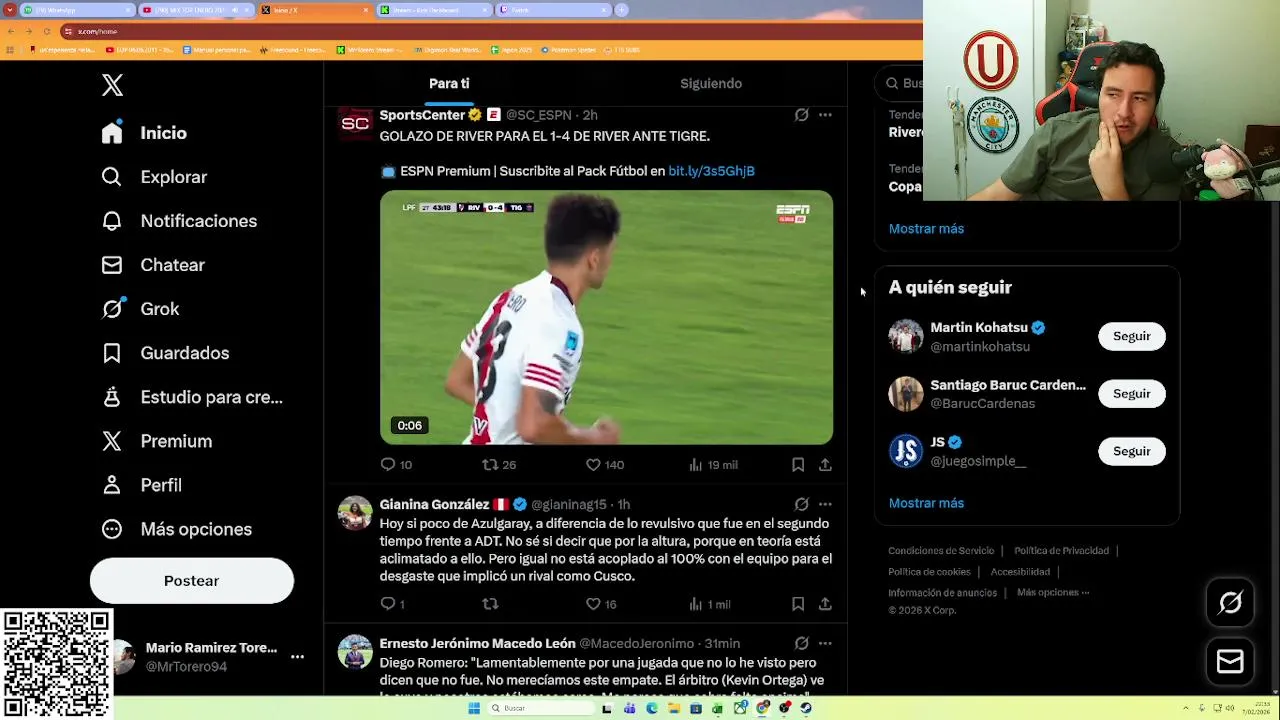Open the SportsCenter profile avatar
The height and width of the screenshot is (720, 1280).
[355, 124]
